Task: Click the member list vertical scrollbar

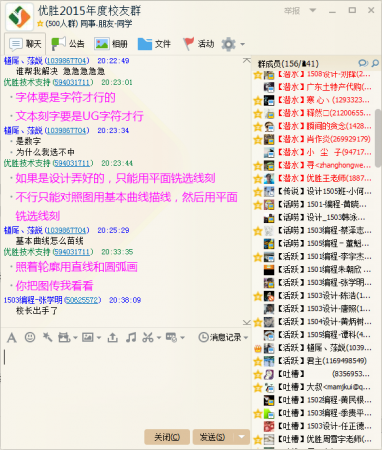Action: point(378,138)
